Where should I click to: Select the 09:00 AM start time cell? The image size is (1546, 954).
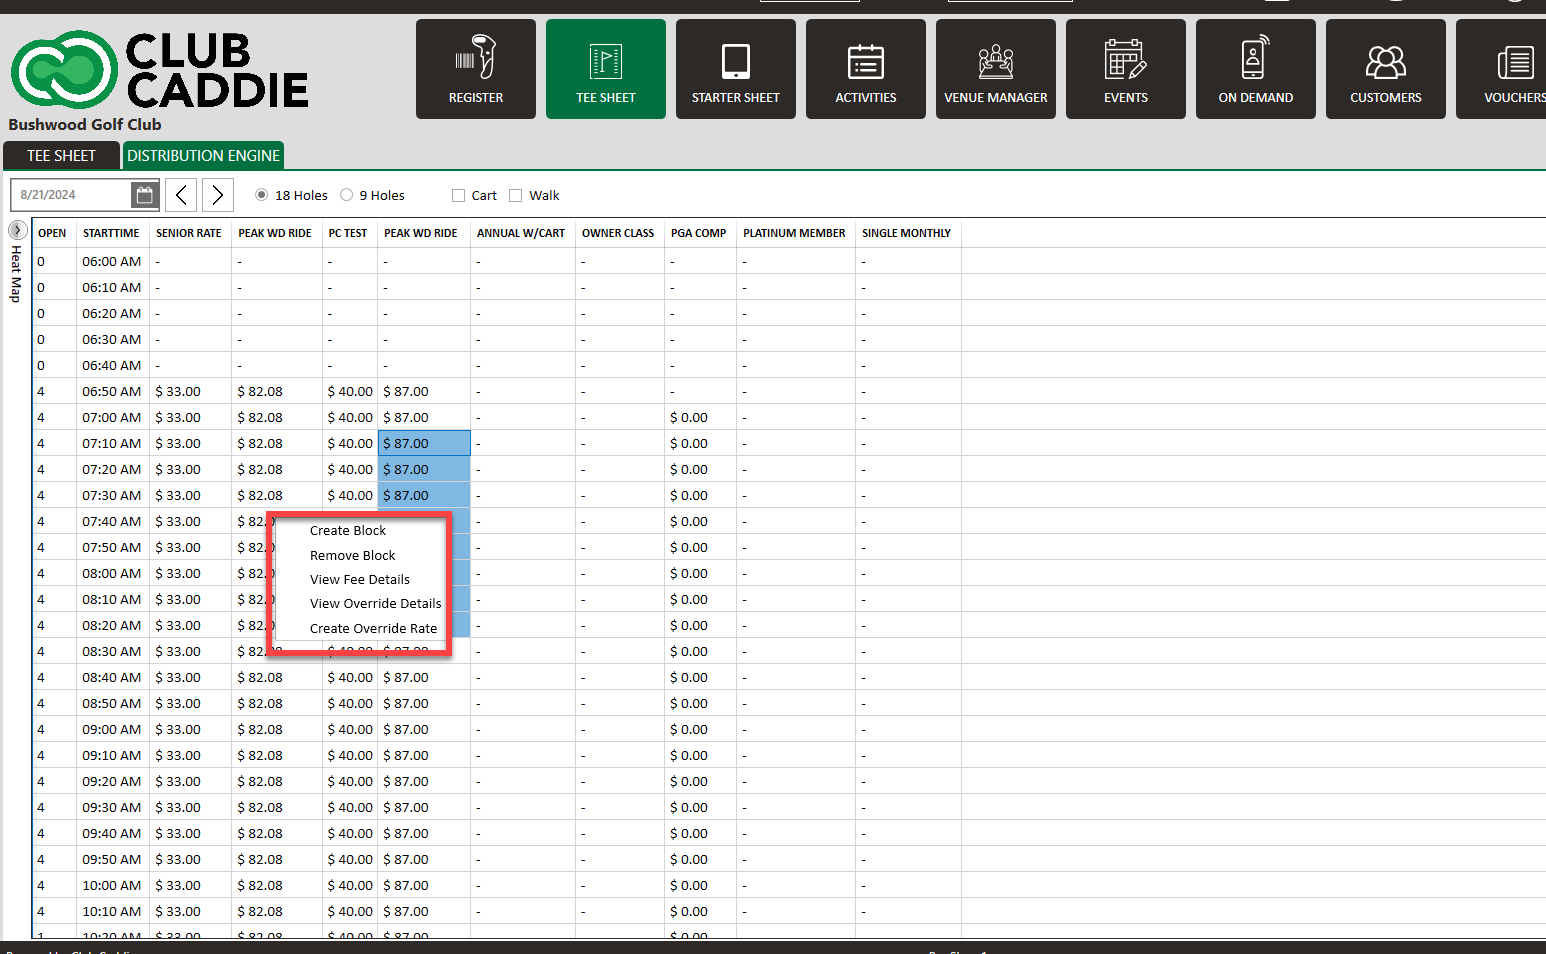pyautogui.click(x=112, y=730)
